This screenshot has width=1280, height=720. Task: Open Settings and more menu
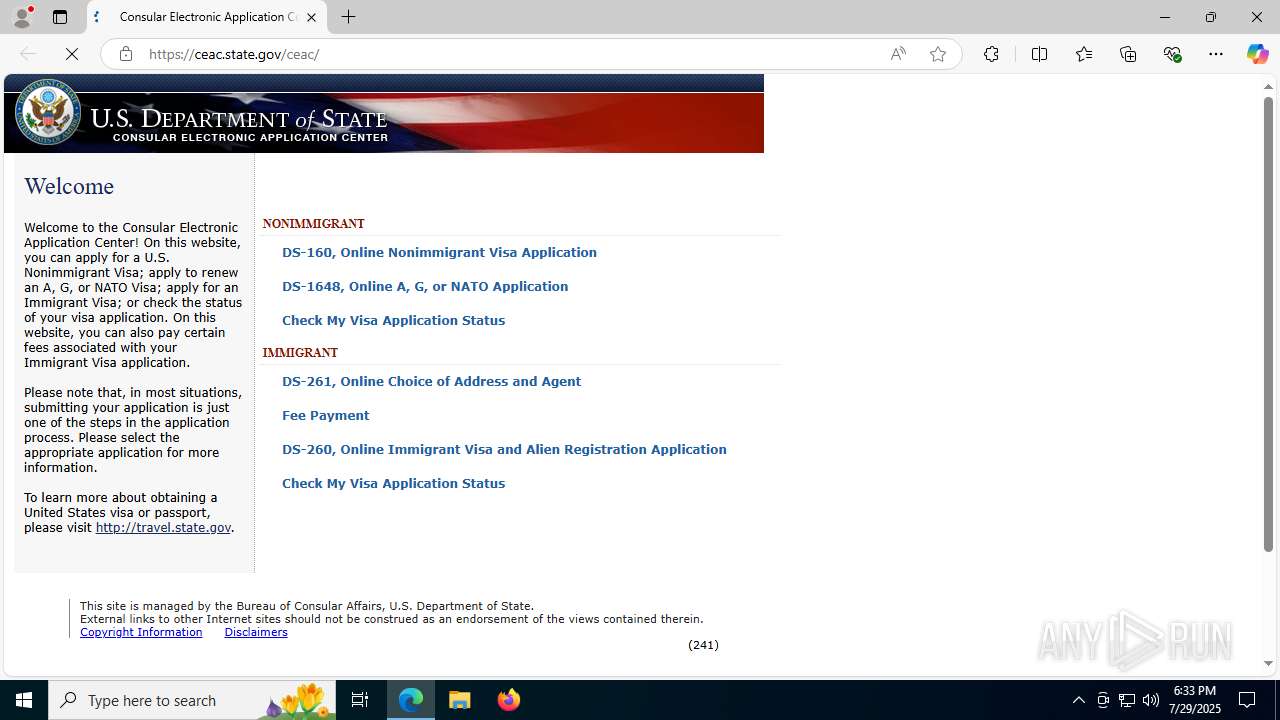coord(1216,54)
